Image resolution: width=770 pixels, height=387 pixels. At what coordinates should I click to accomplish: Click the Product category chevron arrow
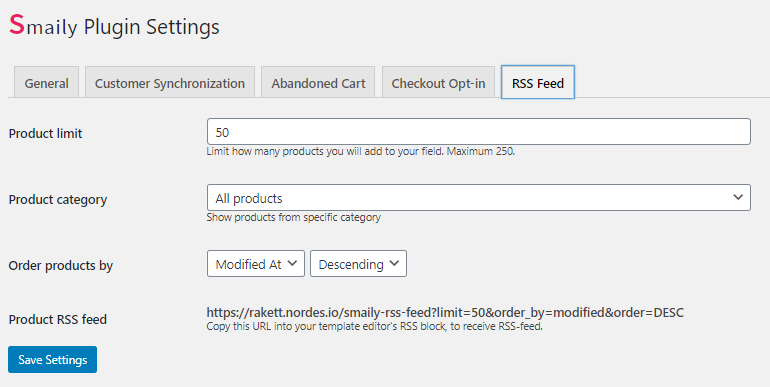[x=738, y=197]
